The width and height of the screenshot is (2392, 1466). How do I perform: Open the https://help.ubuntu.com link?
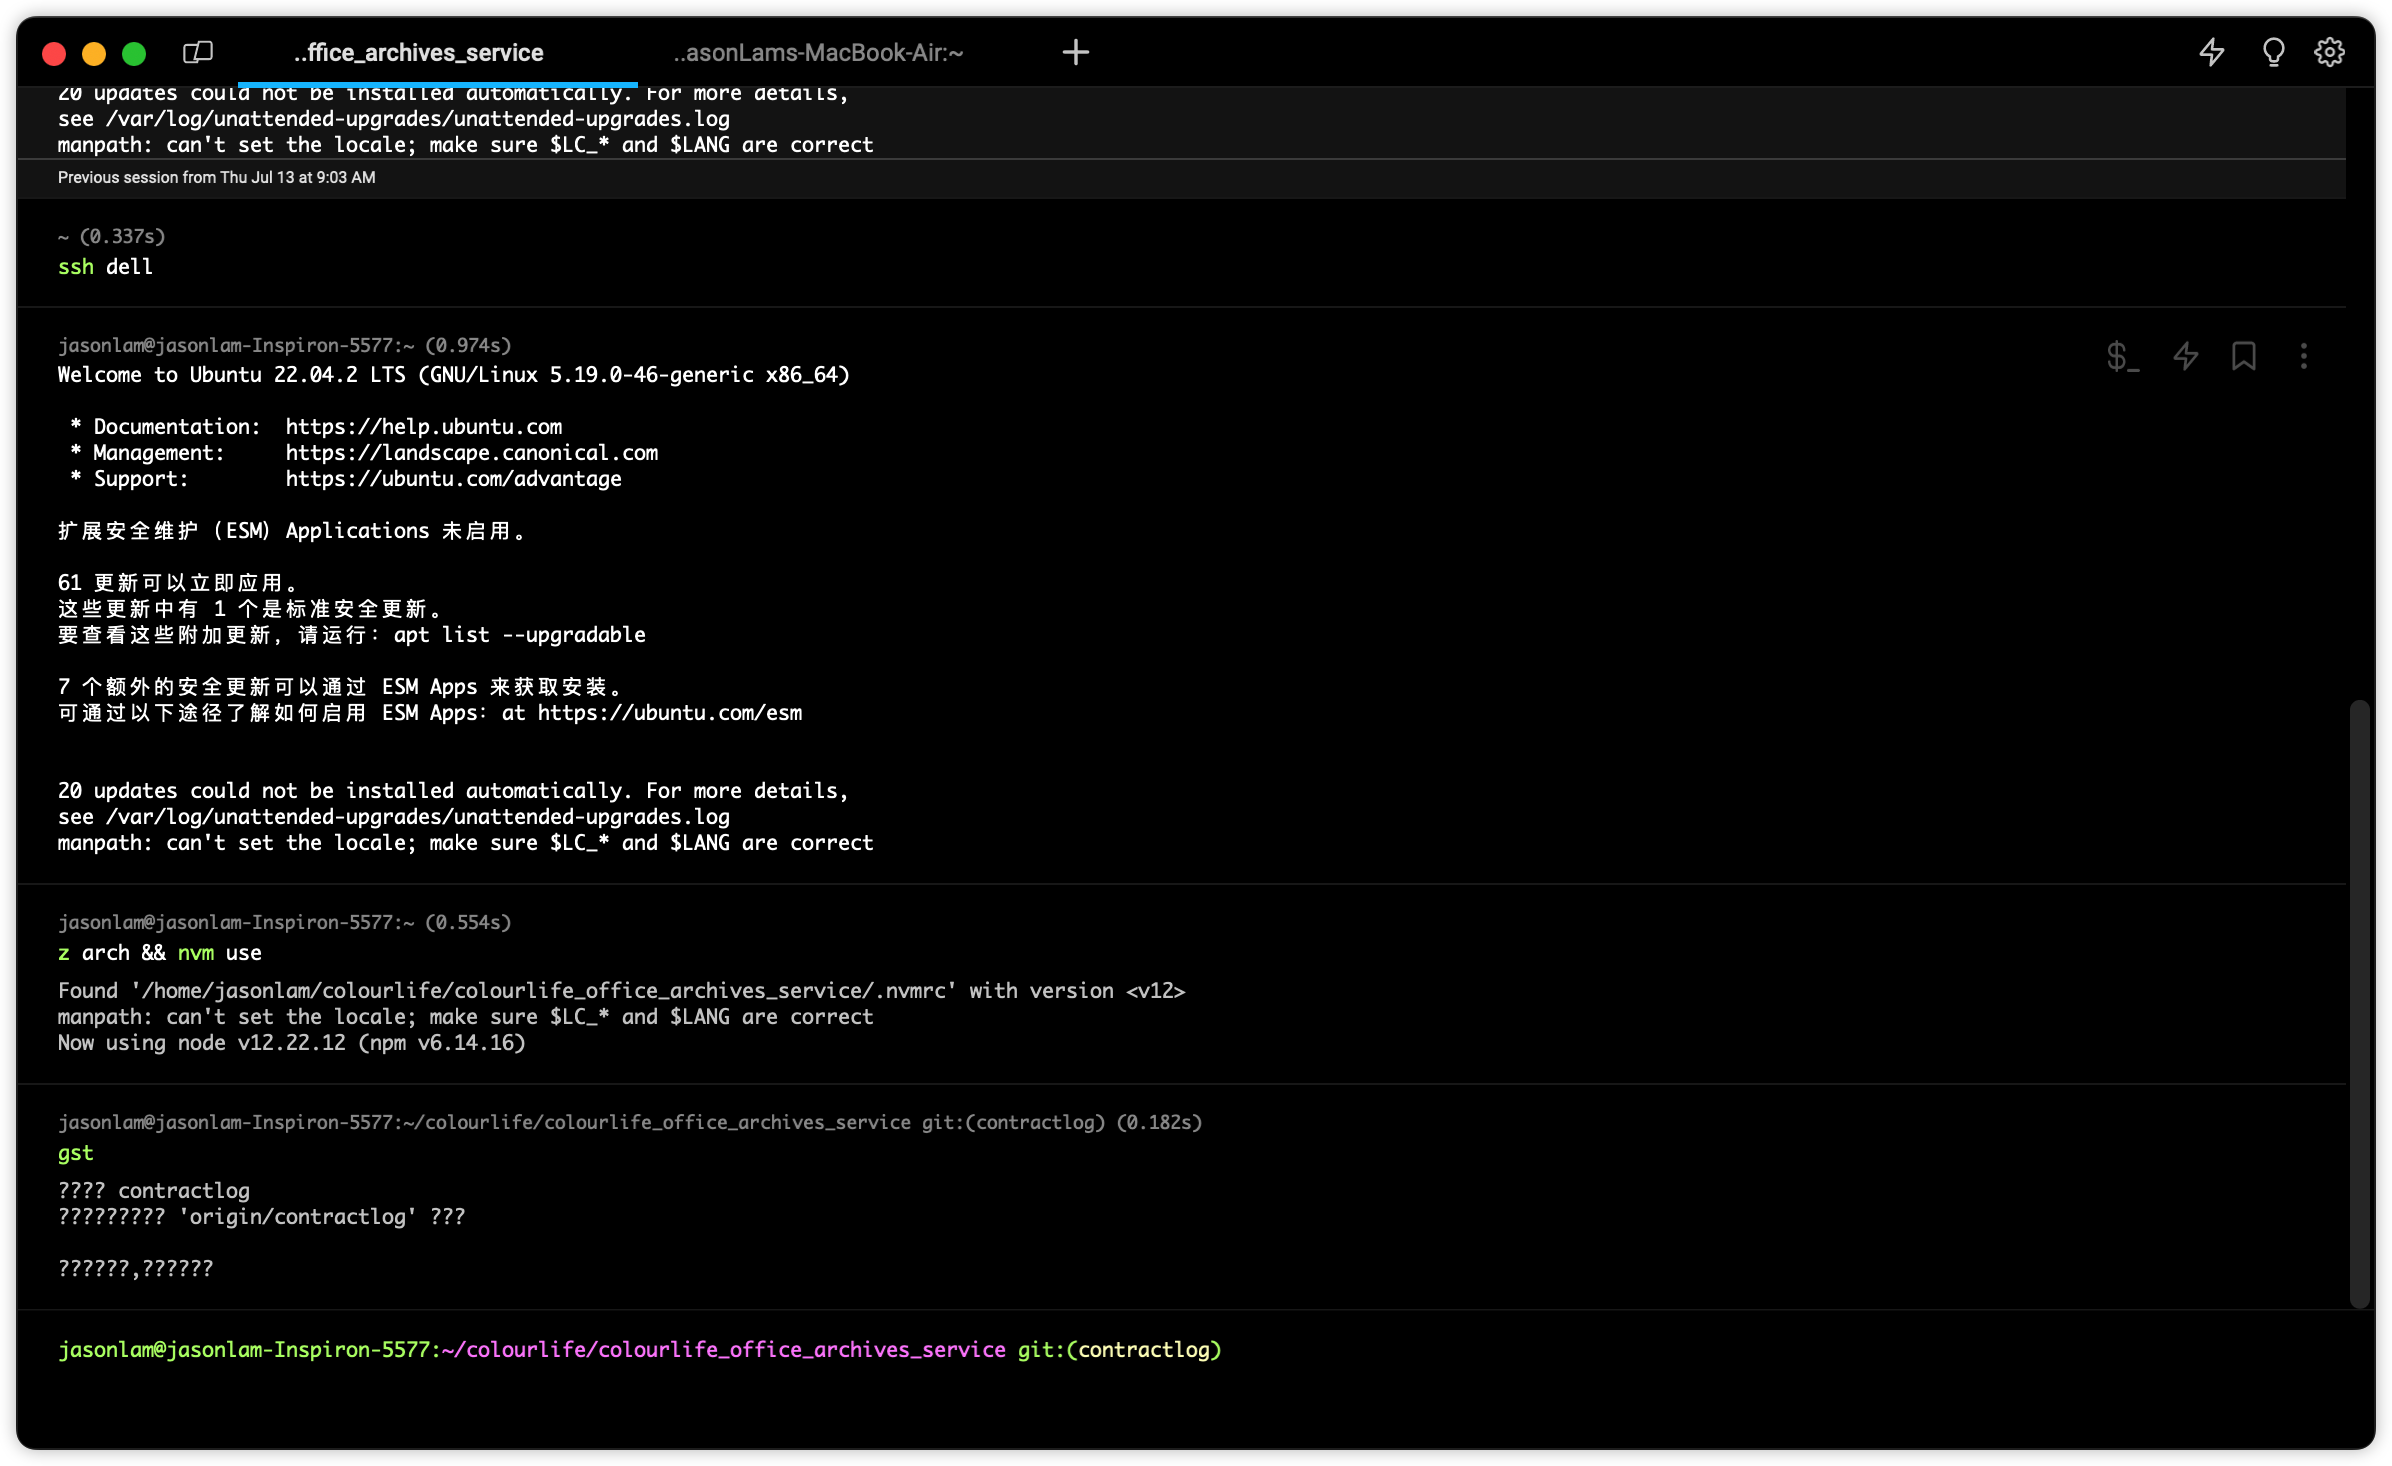tap(423, 426)
